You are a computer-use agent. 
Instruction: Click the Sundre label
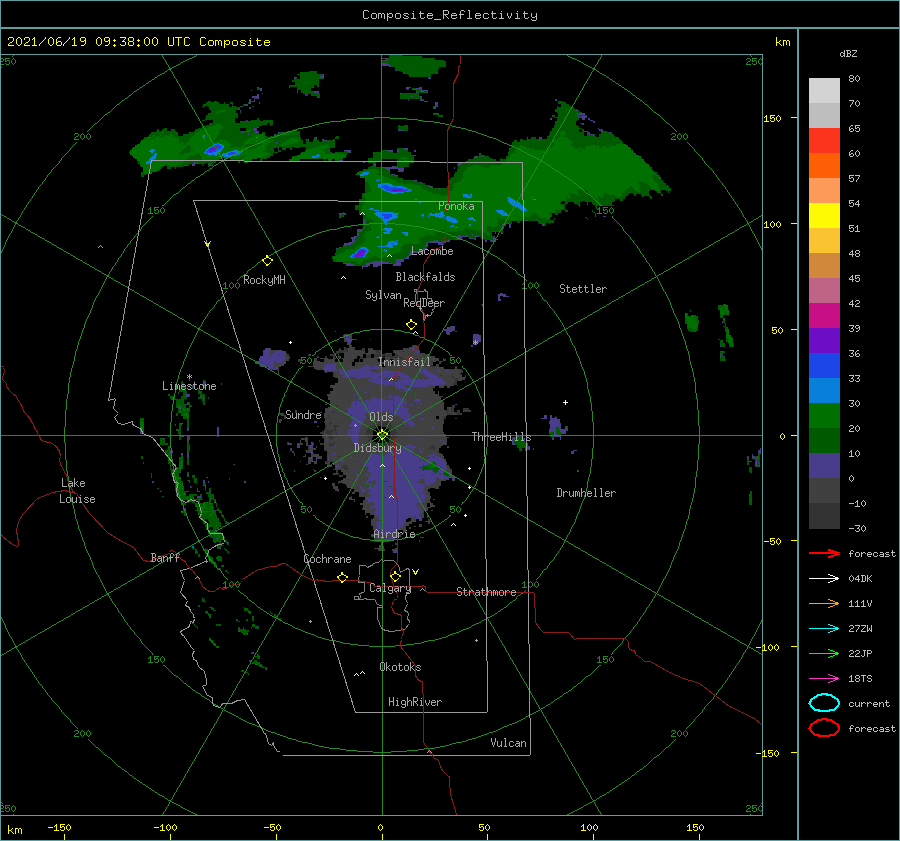click(303, 415)
